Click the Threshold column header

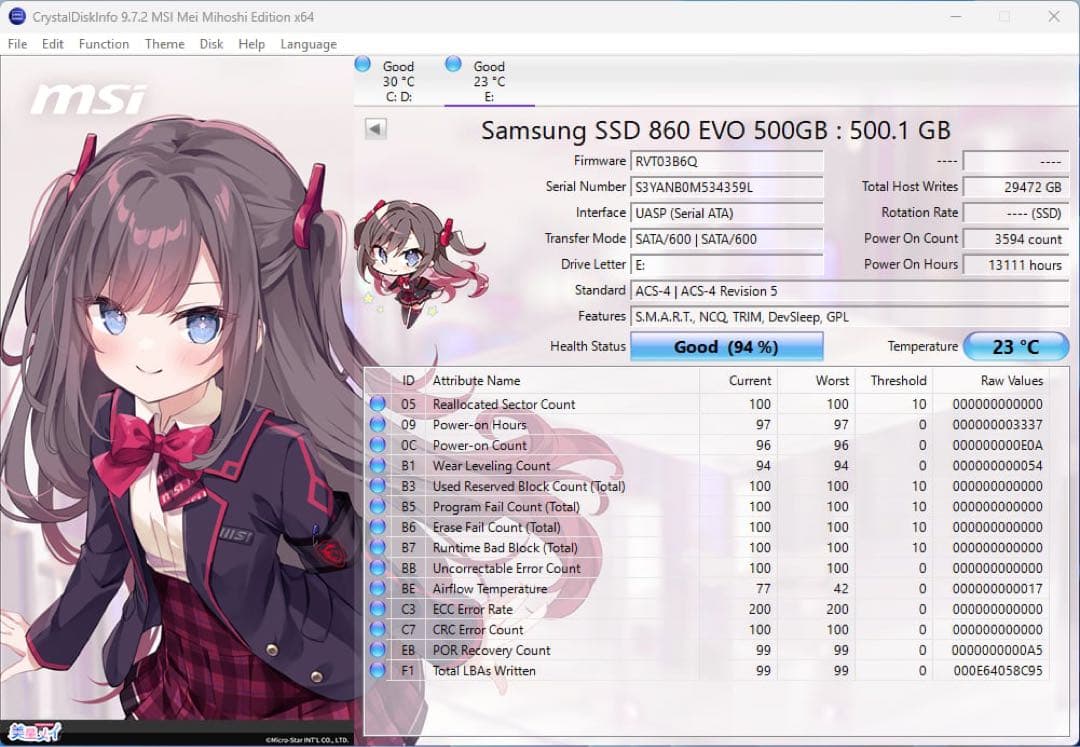click(x=898, y=381)
